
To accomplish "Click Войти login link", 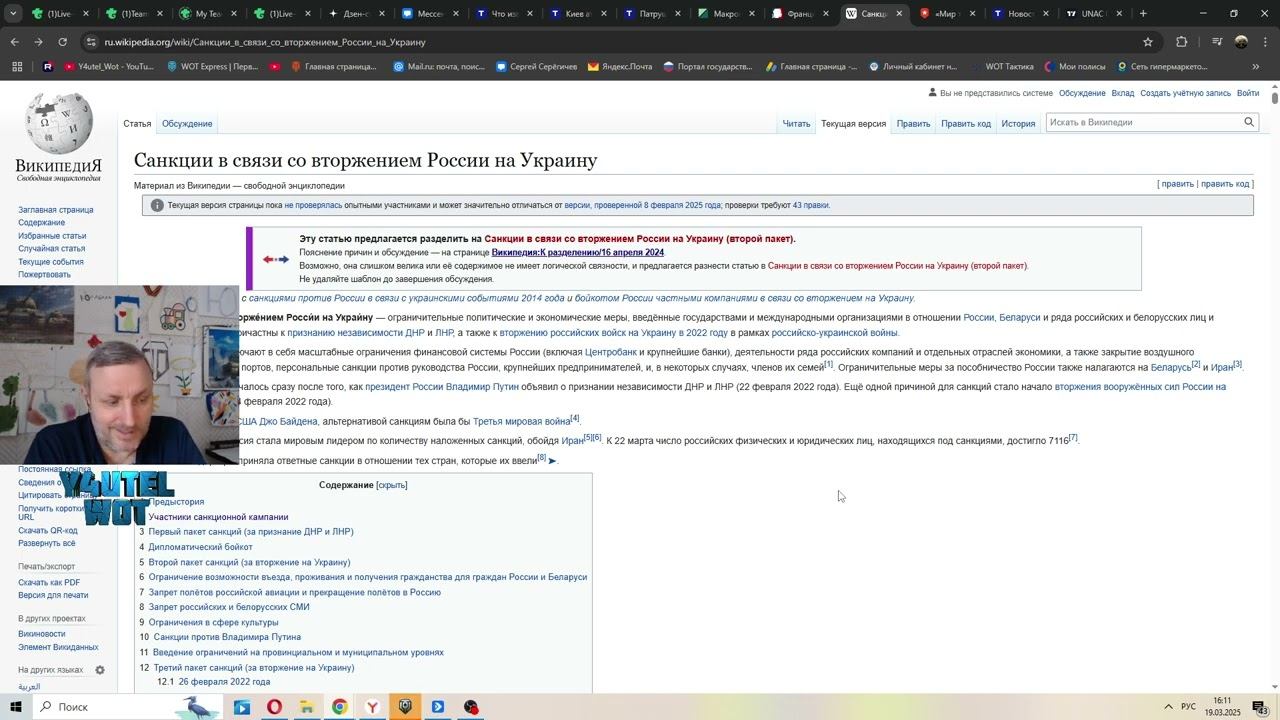I will (1248, 93).
